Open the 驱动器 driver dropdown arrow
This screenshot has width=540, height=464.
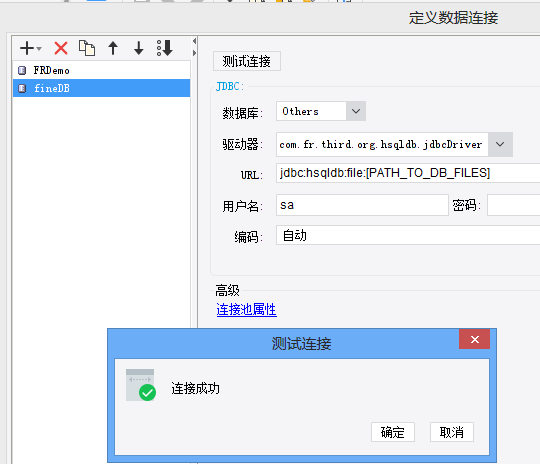coord(500,144)
